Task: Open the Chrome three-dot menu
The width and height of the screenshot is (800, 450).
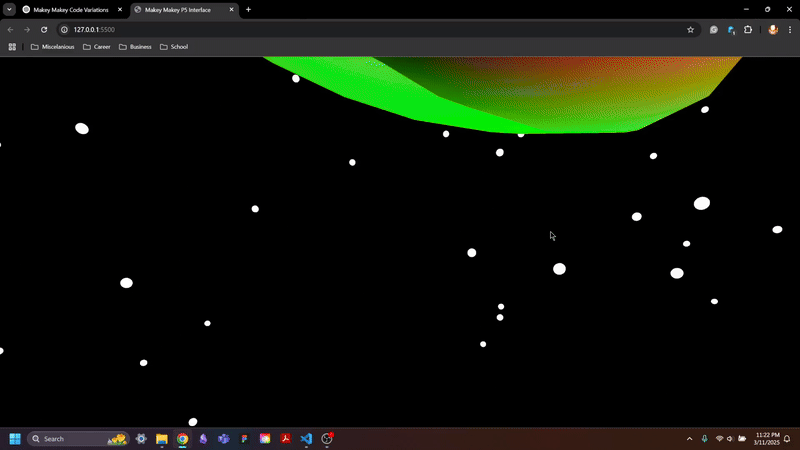Action: (x=790, y=30)
